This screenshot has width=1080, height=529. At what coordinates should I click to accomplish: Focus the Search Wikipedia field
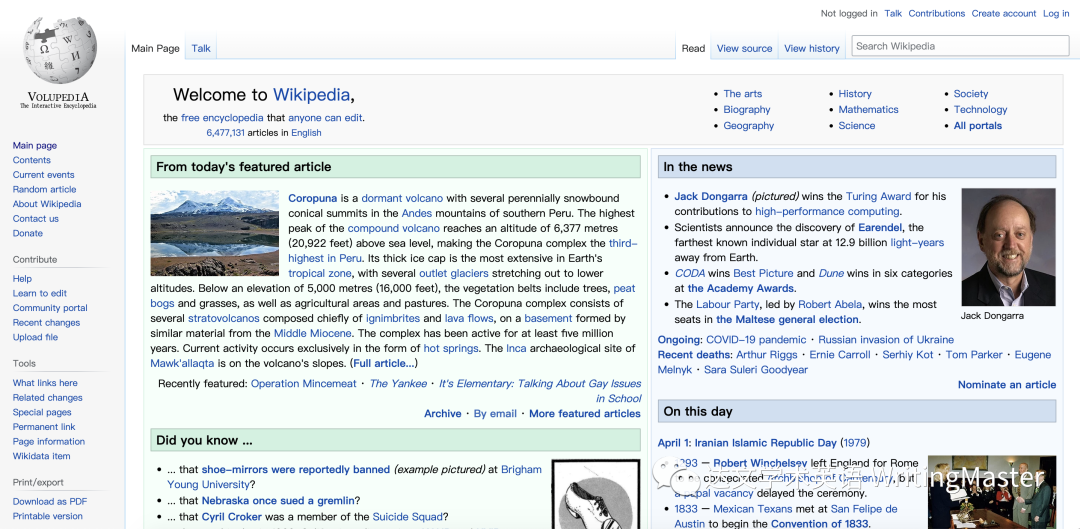click(960, 46)
